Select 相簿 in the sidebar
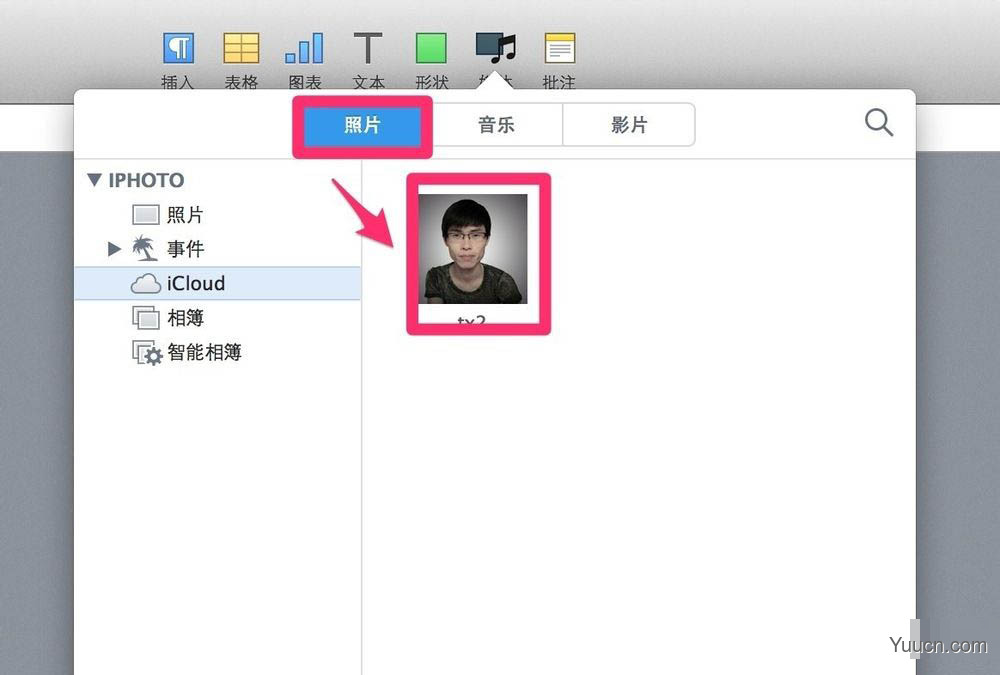 217,317
